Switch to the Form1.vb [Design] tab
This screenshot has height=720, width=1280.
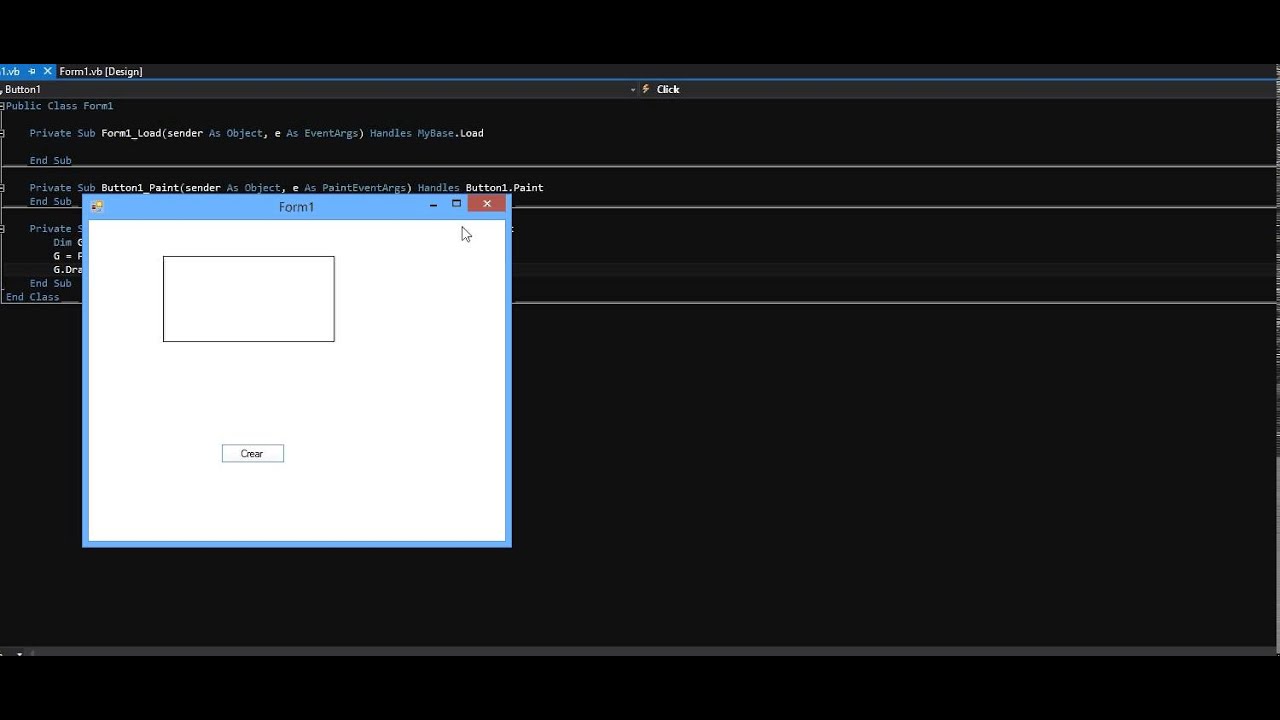(x=101, y=72)
